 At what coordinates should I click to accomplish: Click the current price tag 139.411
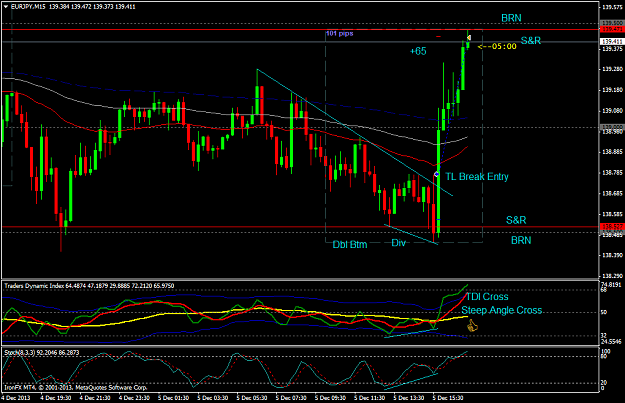coord(612,41)
